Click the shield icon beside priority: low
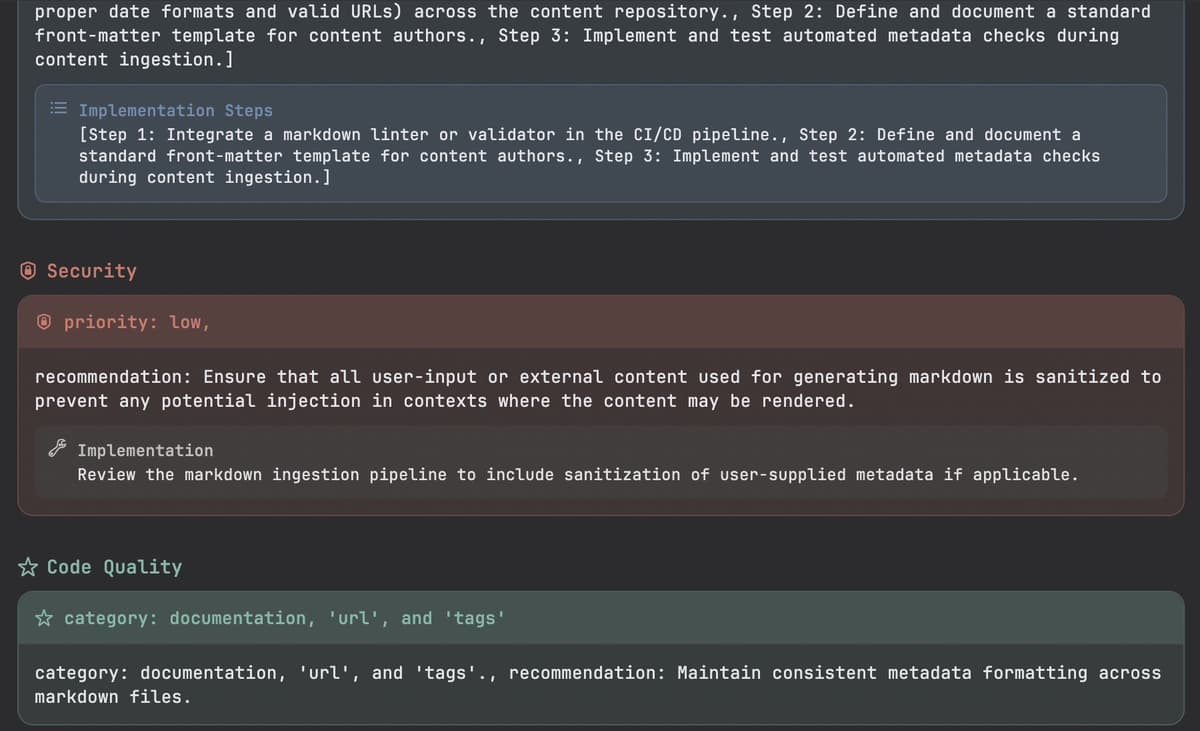Image resolution: width=1200 pixels, height=731 pixels. pos(45,323)
